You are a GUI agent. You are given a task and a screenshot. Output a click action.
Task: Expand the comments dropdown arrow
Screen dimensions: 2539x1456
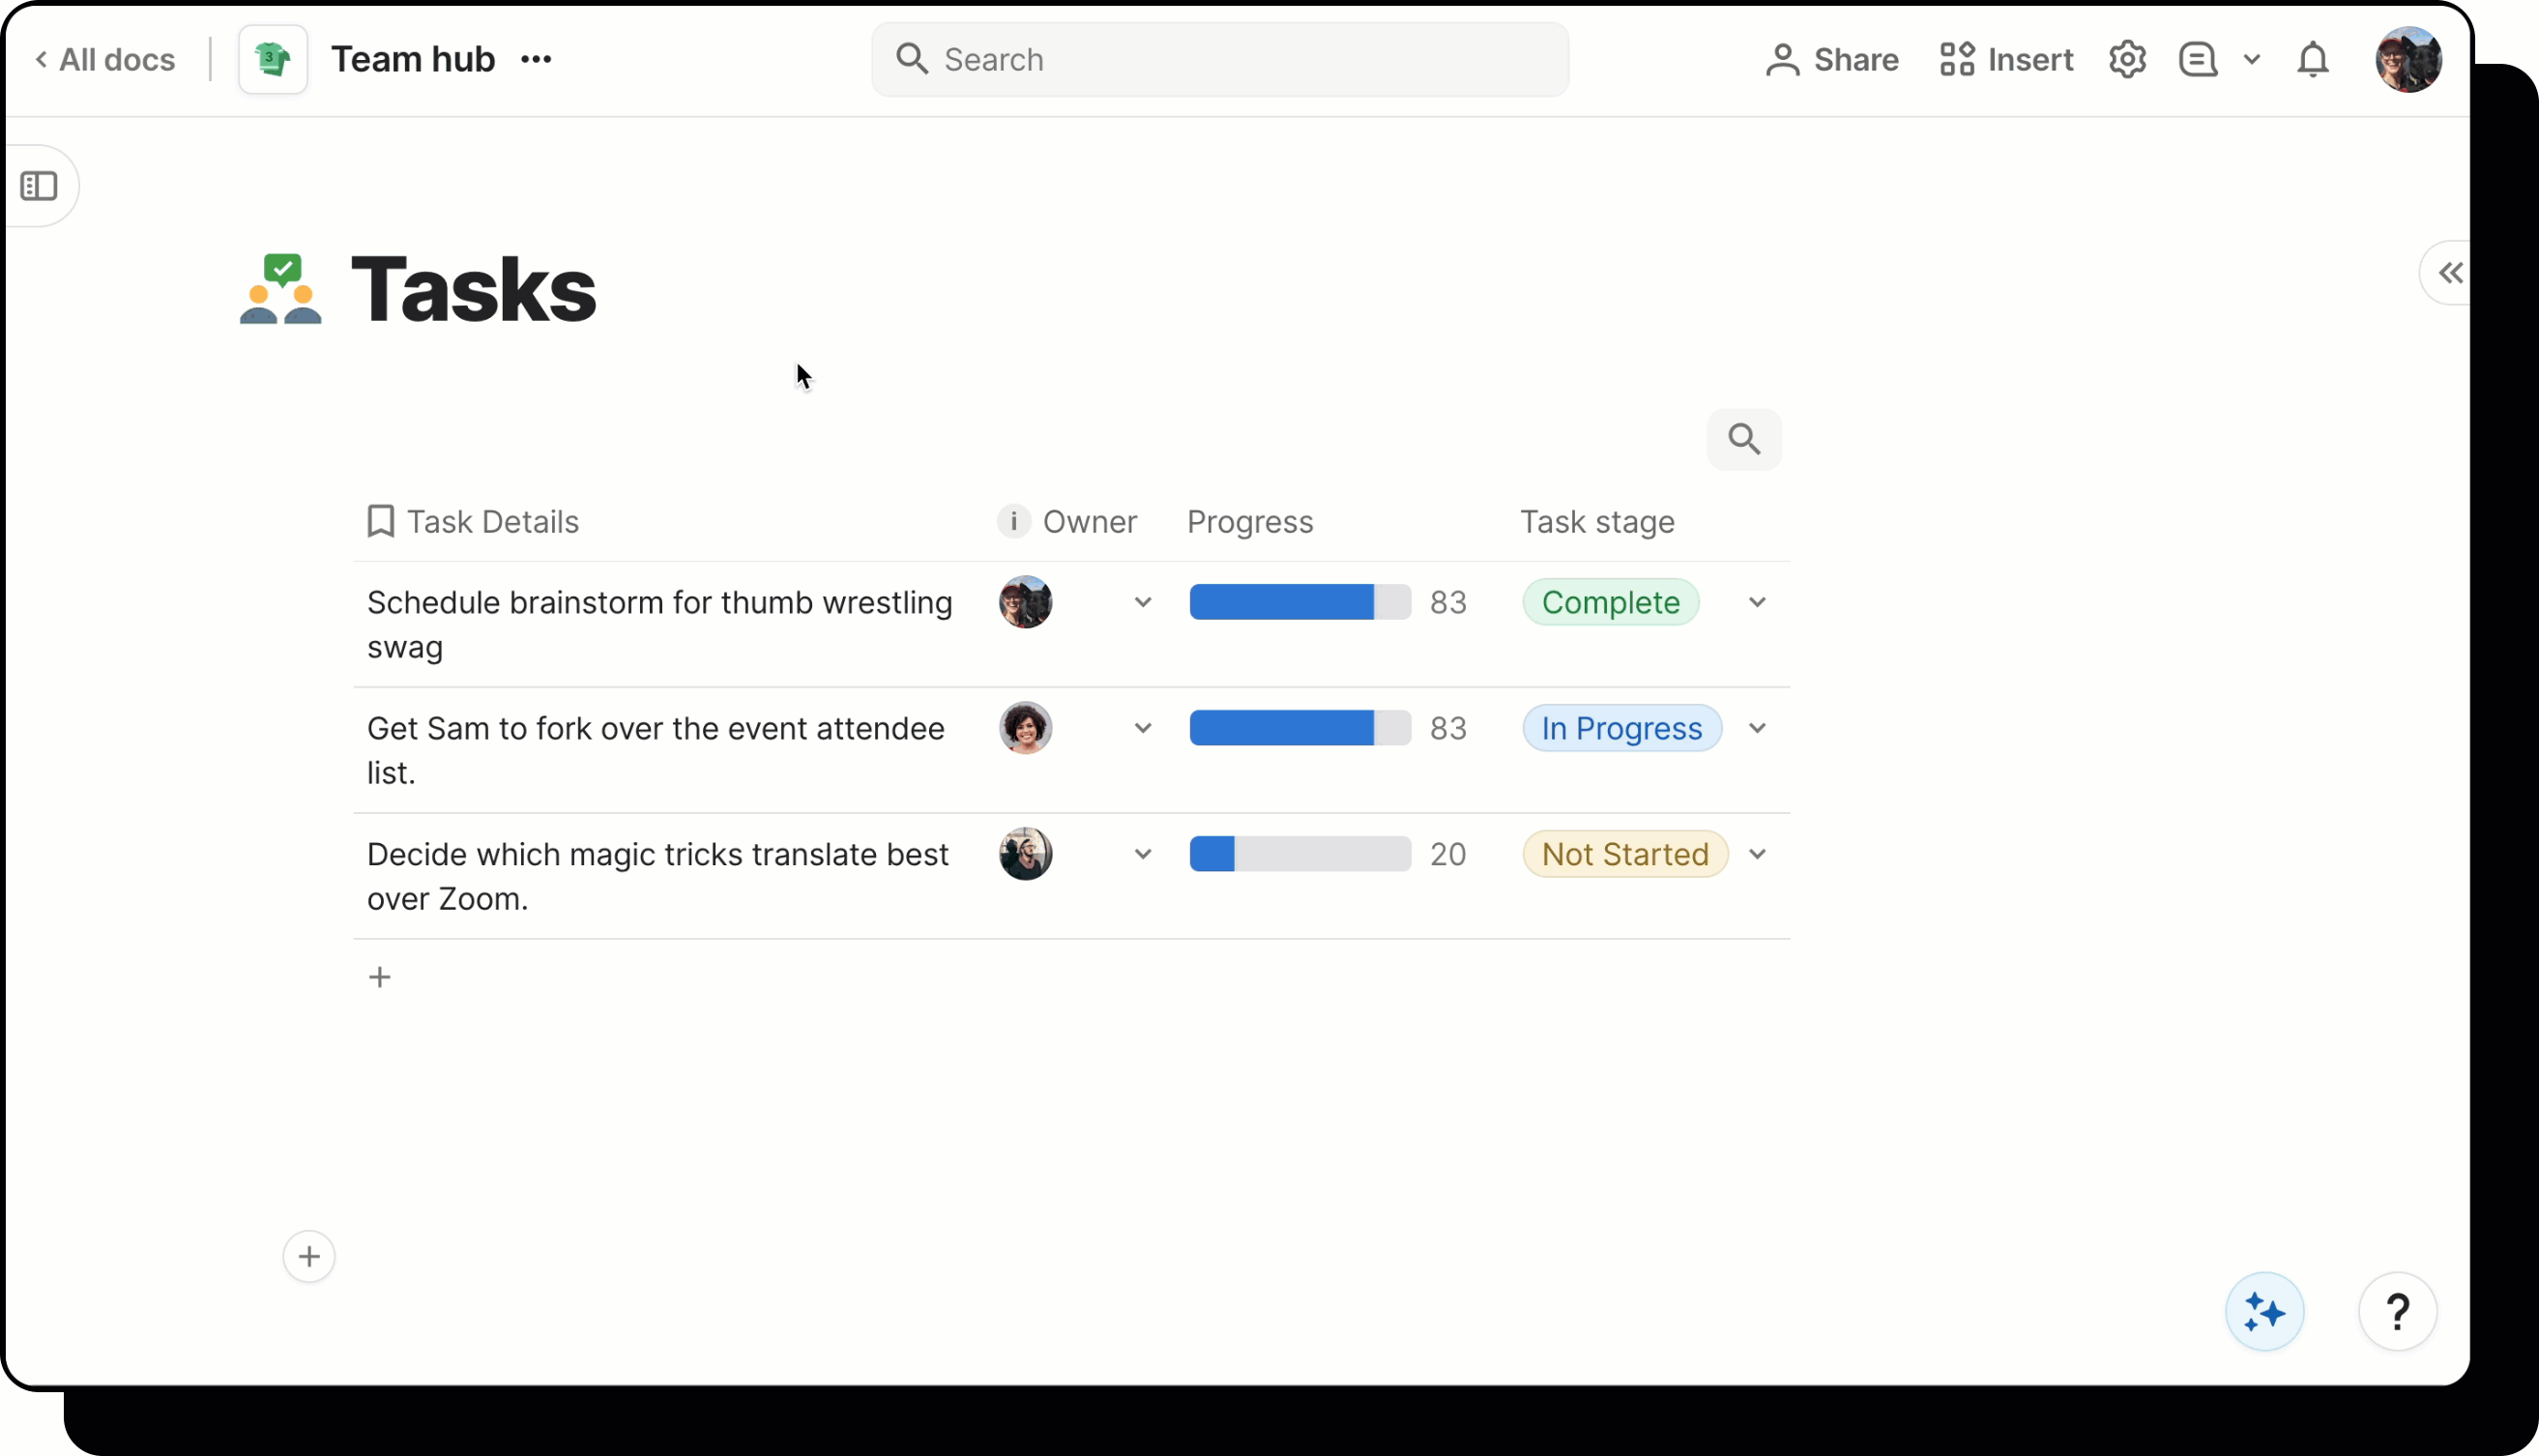tap(2251, 60)
